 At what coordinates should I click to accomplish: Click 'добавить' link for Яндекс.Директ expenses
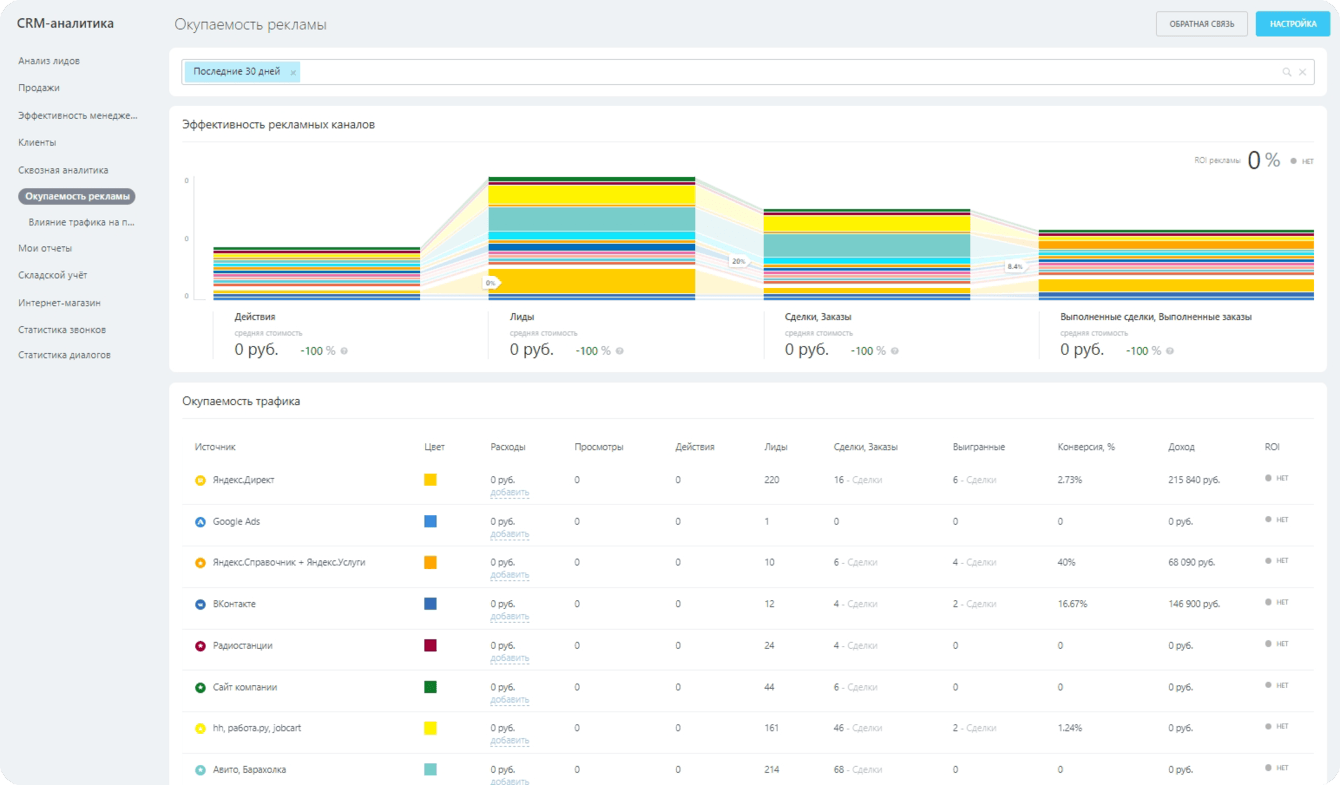click(x=509, y=493)
